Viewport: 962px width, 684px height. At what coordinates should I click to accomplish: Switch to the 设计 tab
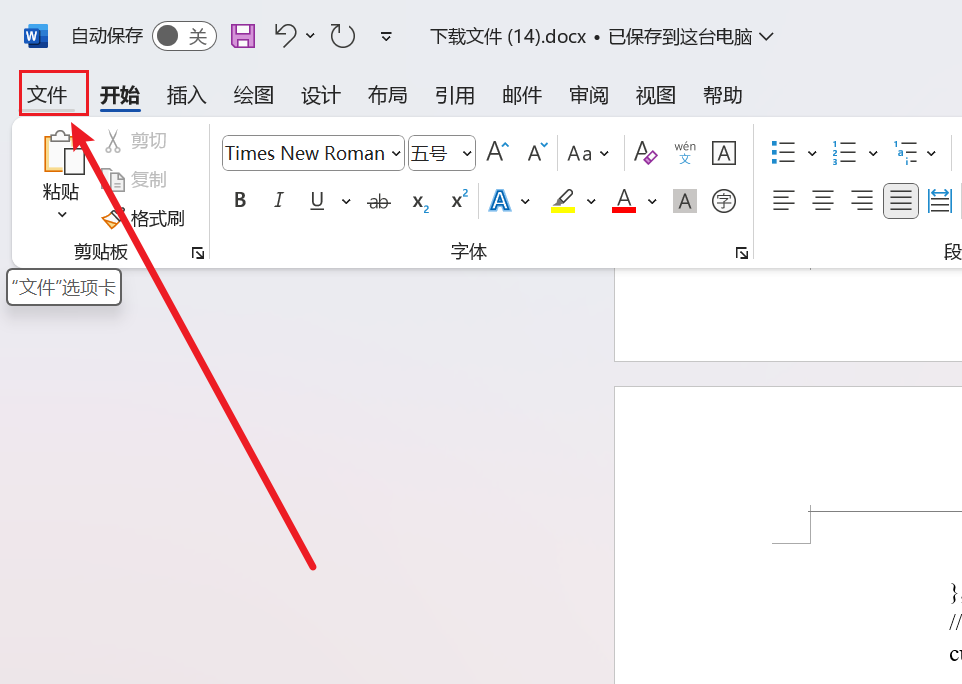tap(321, 95)
